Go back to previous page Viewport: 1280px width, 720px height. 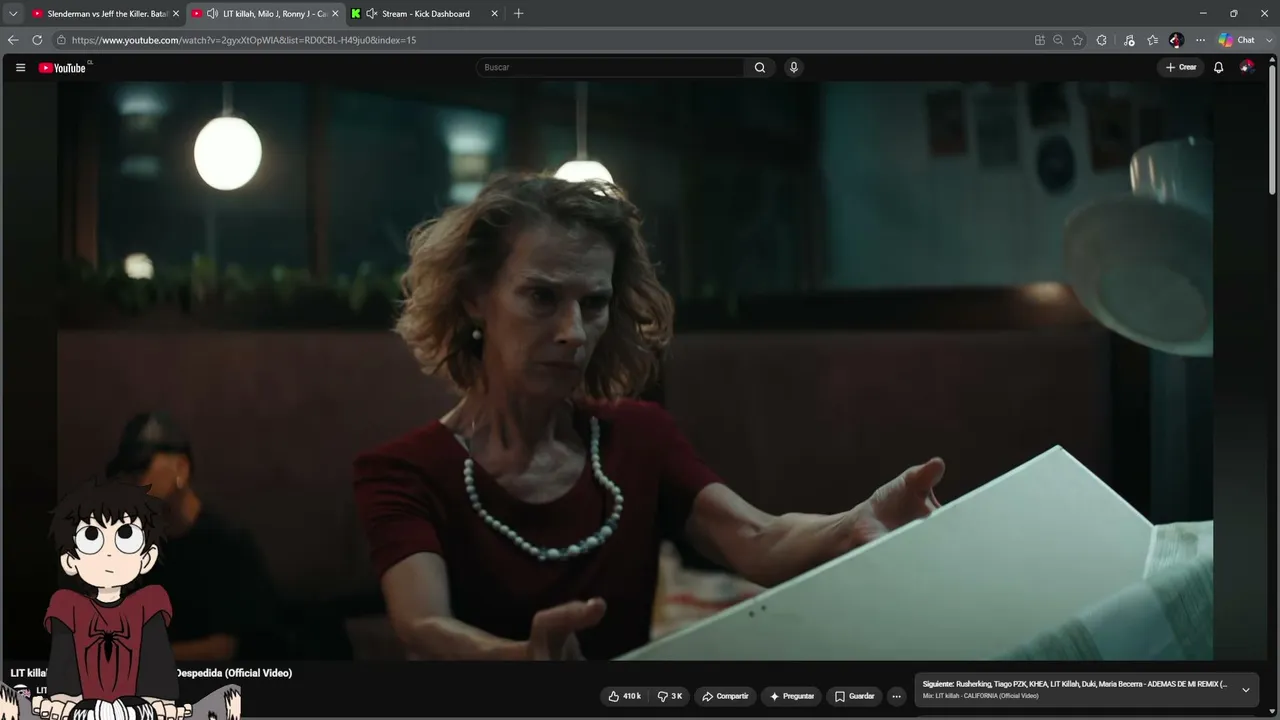click(x=13, y=40)
